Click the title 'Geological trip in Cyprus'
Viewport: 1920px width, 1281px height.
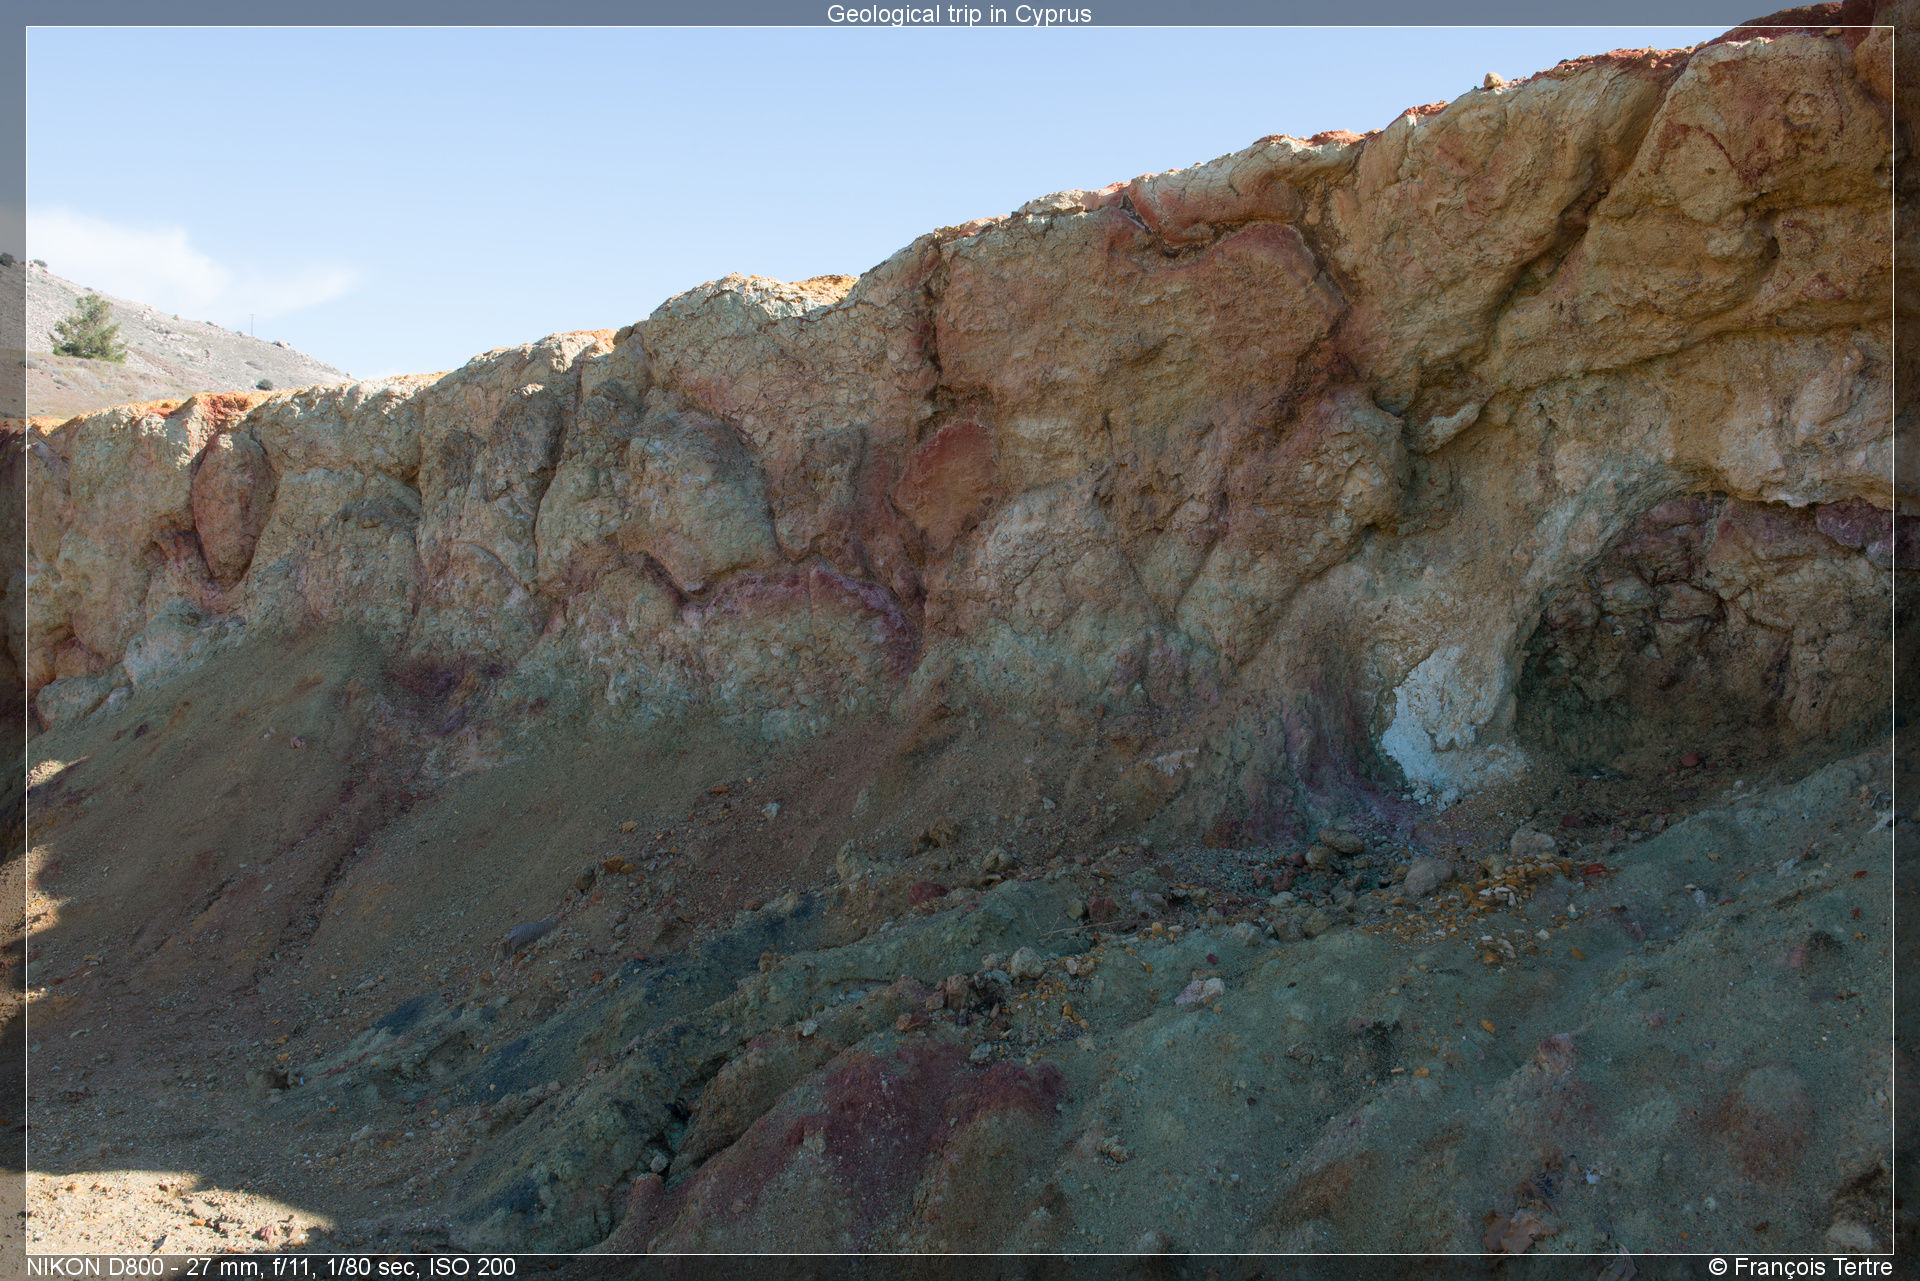pos(959,14)
